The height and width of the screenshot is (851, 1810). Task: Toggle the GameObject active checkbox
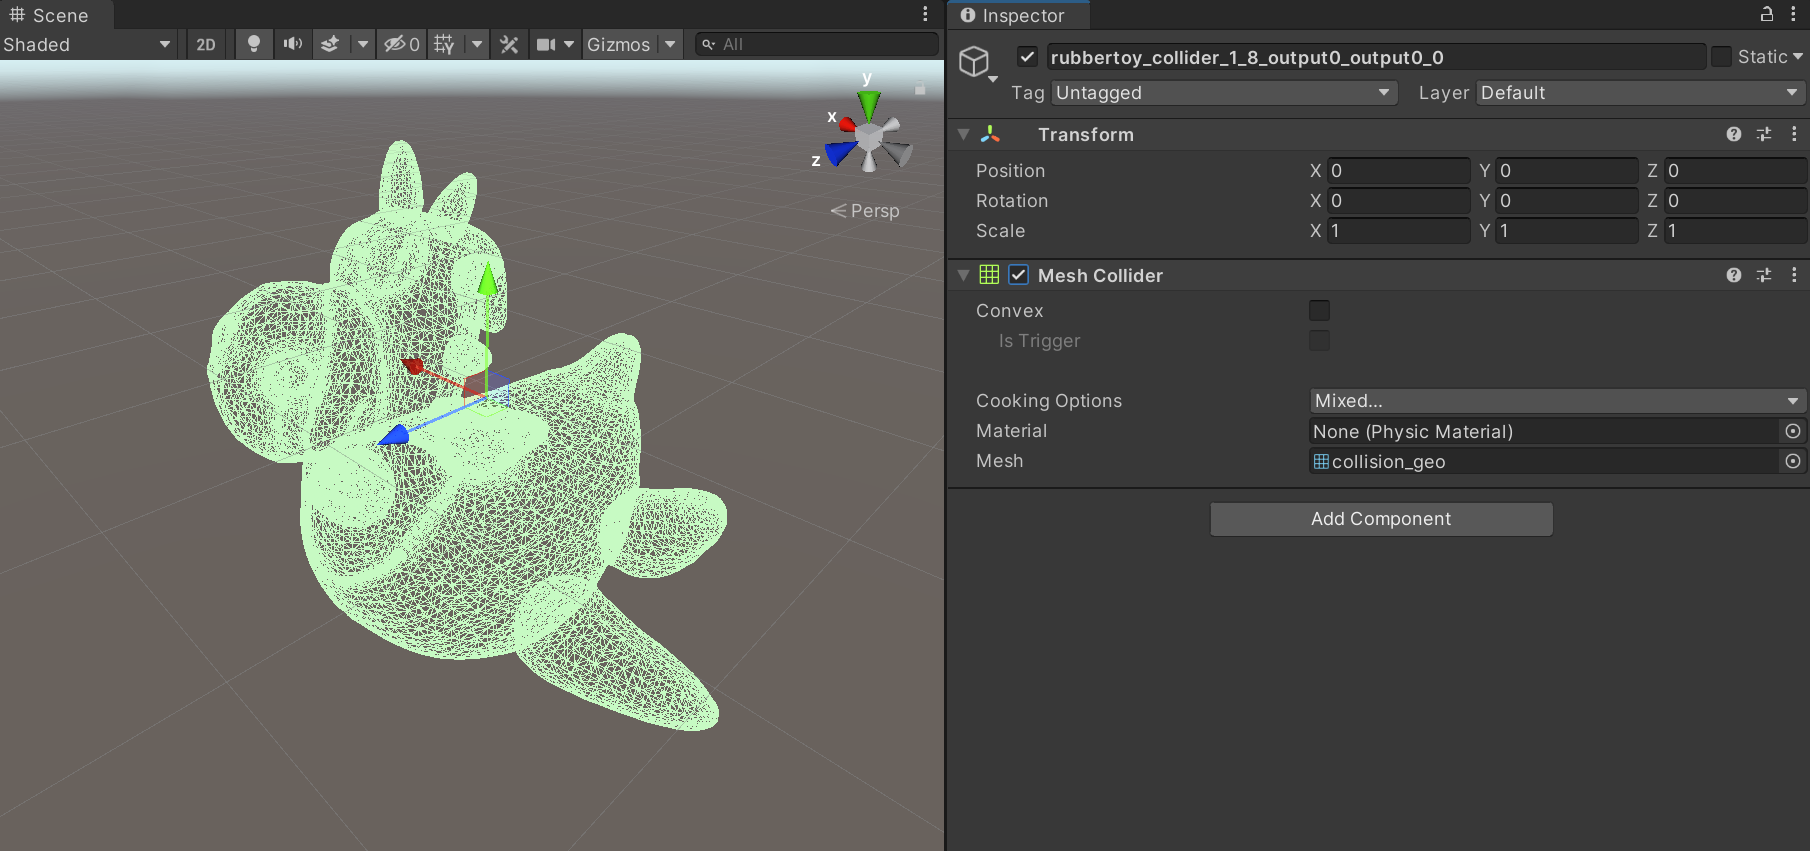(1027, 56)
